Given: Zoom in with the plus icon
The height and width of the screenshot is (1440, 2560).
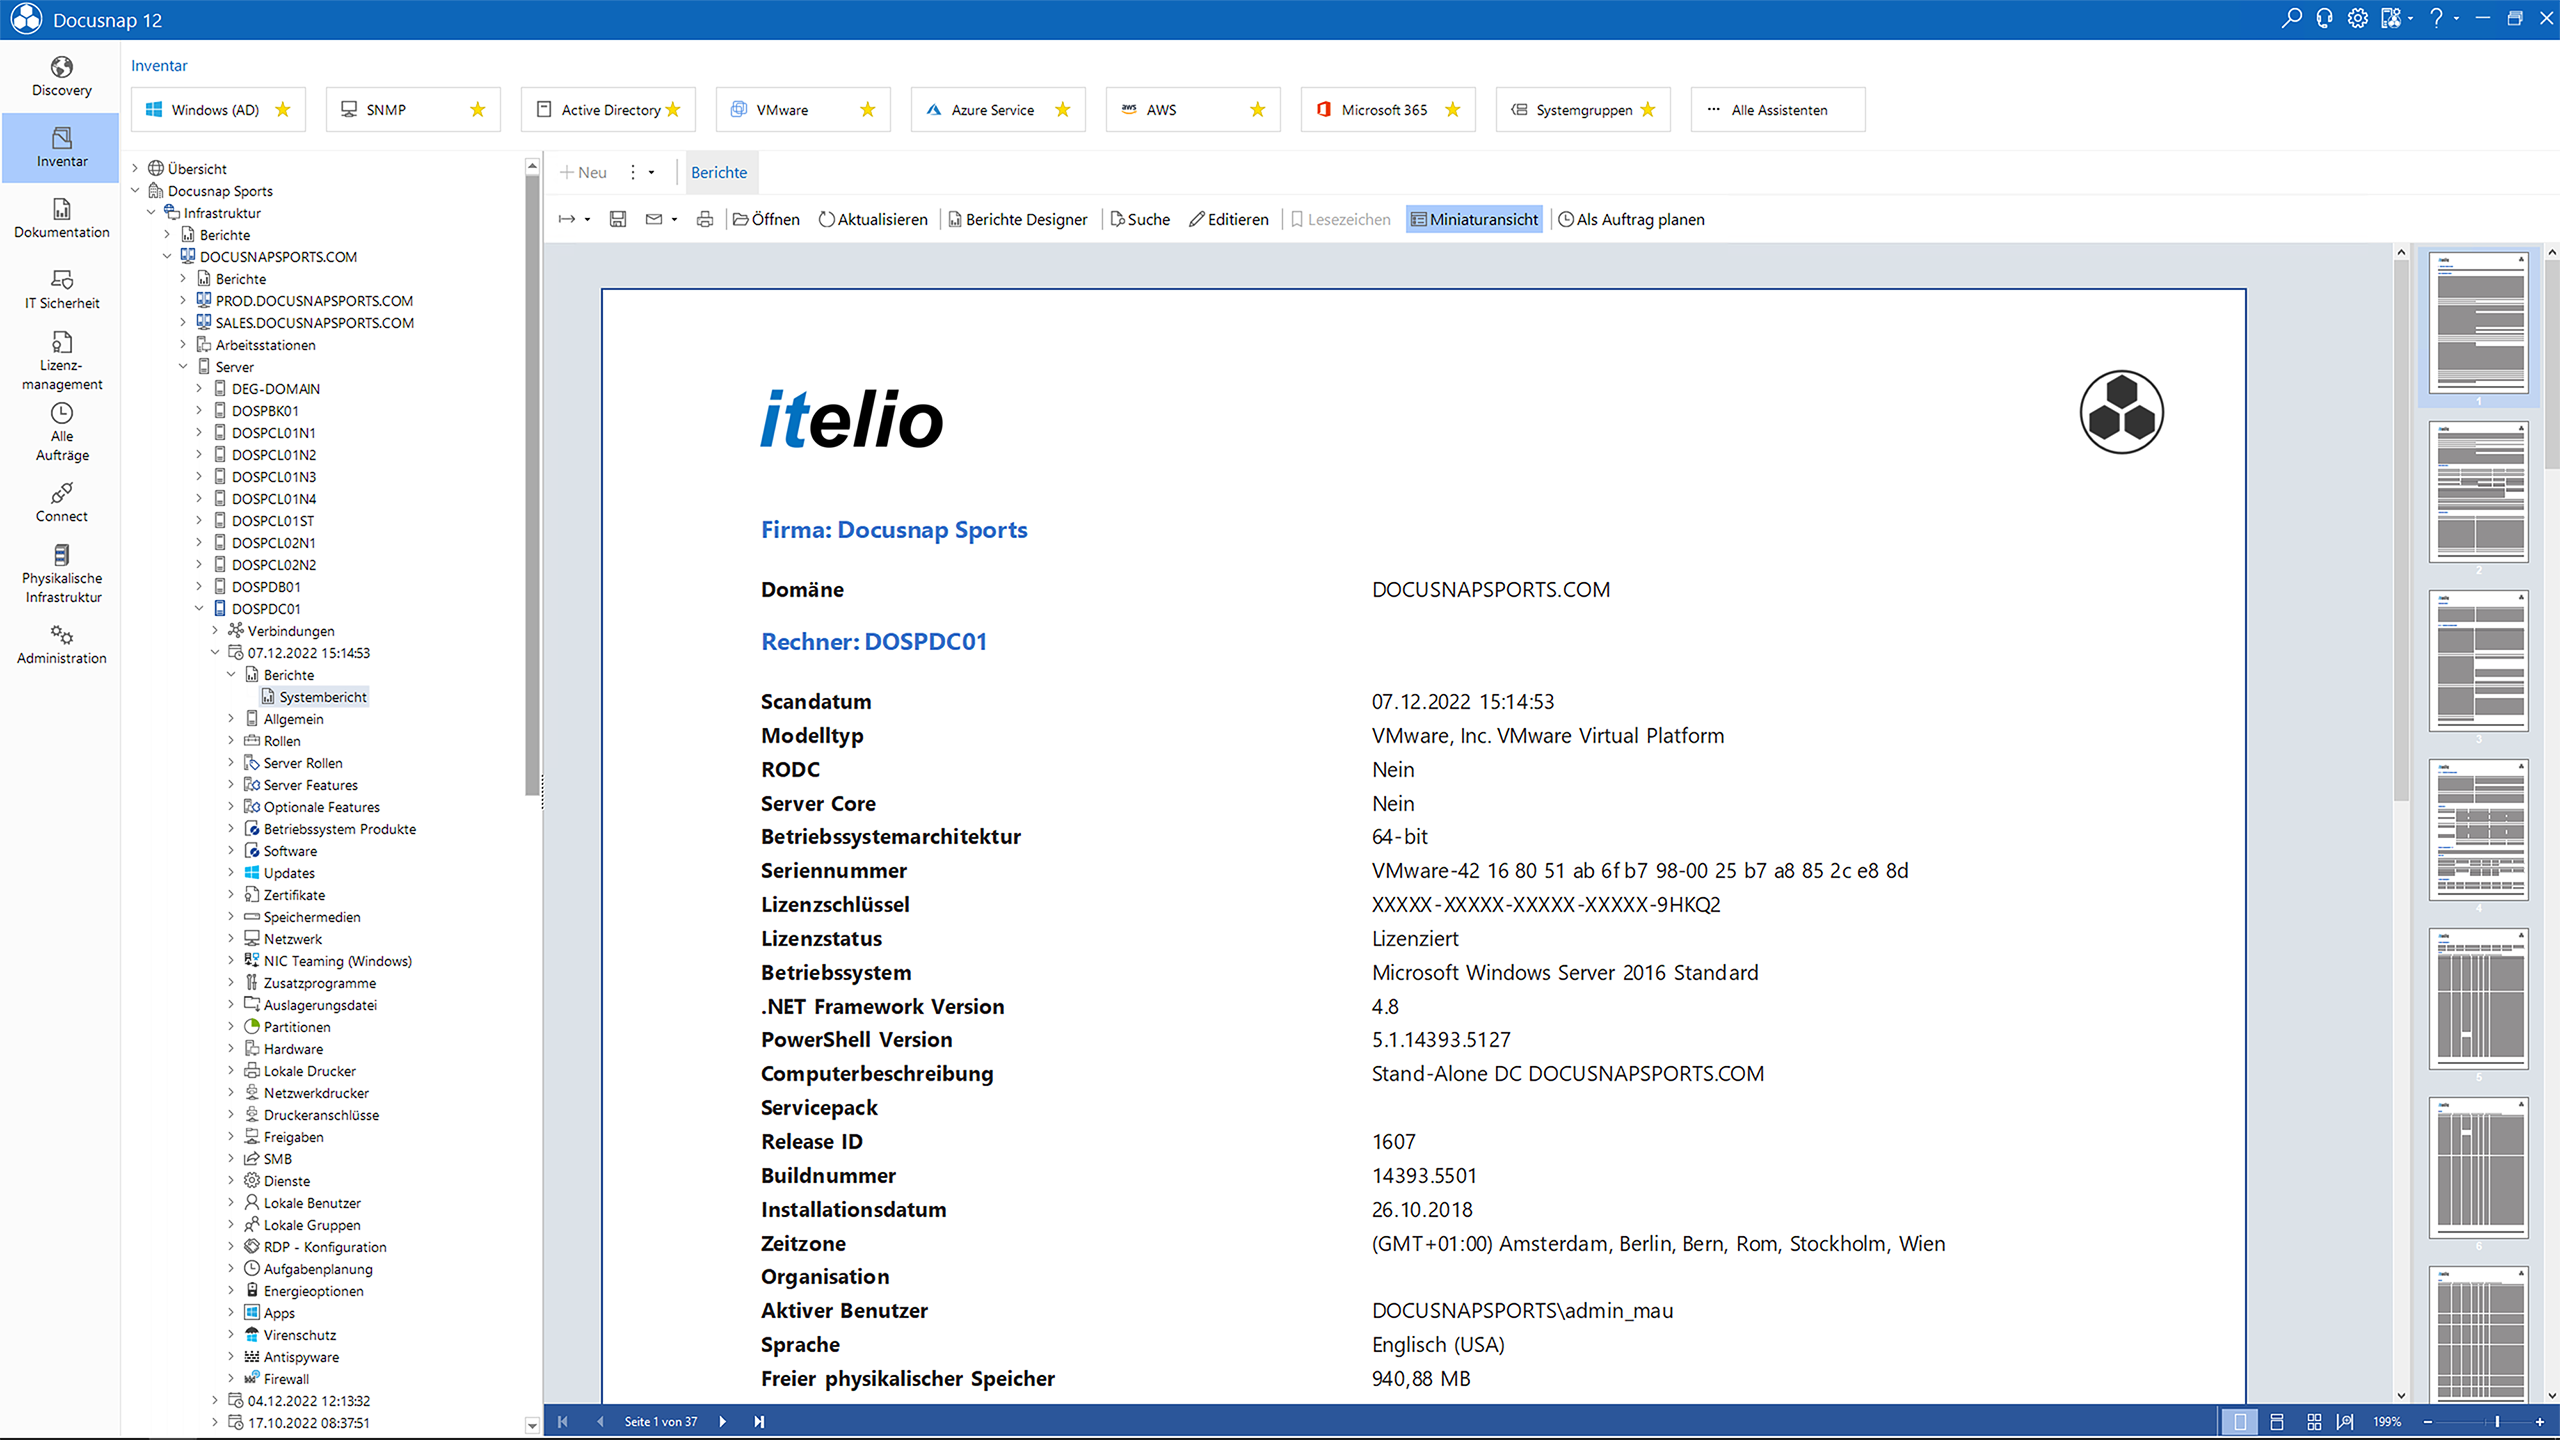Looking at the screenshot, I should [x=2540, y=1421].
